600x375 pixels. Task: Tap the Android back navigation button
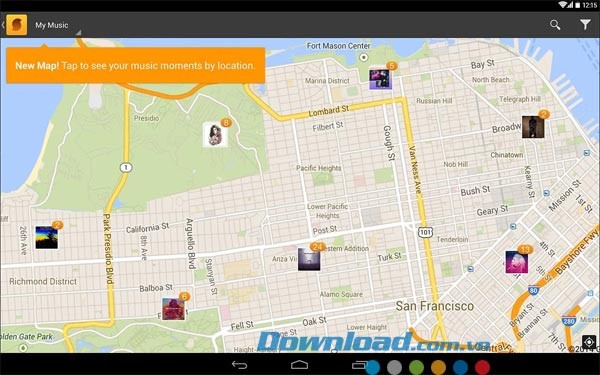tap(240, 365)
